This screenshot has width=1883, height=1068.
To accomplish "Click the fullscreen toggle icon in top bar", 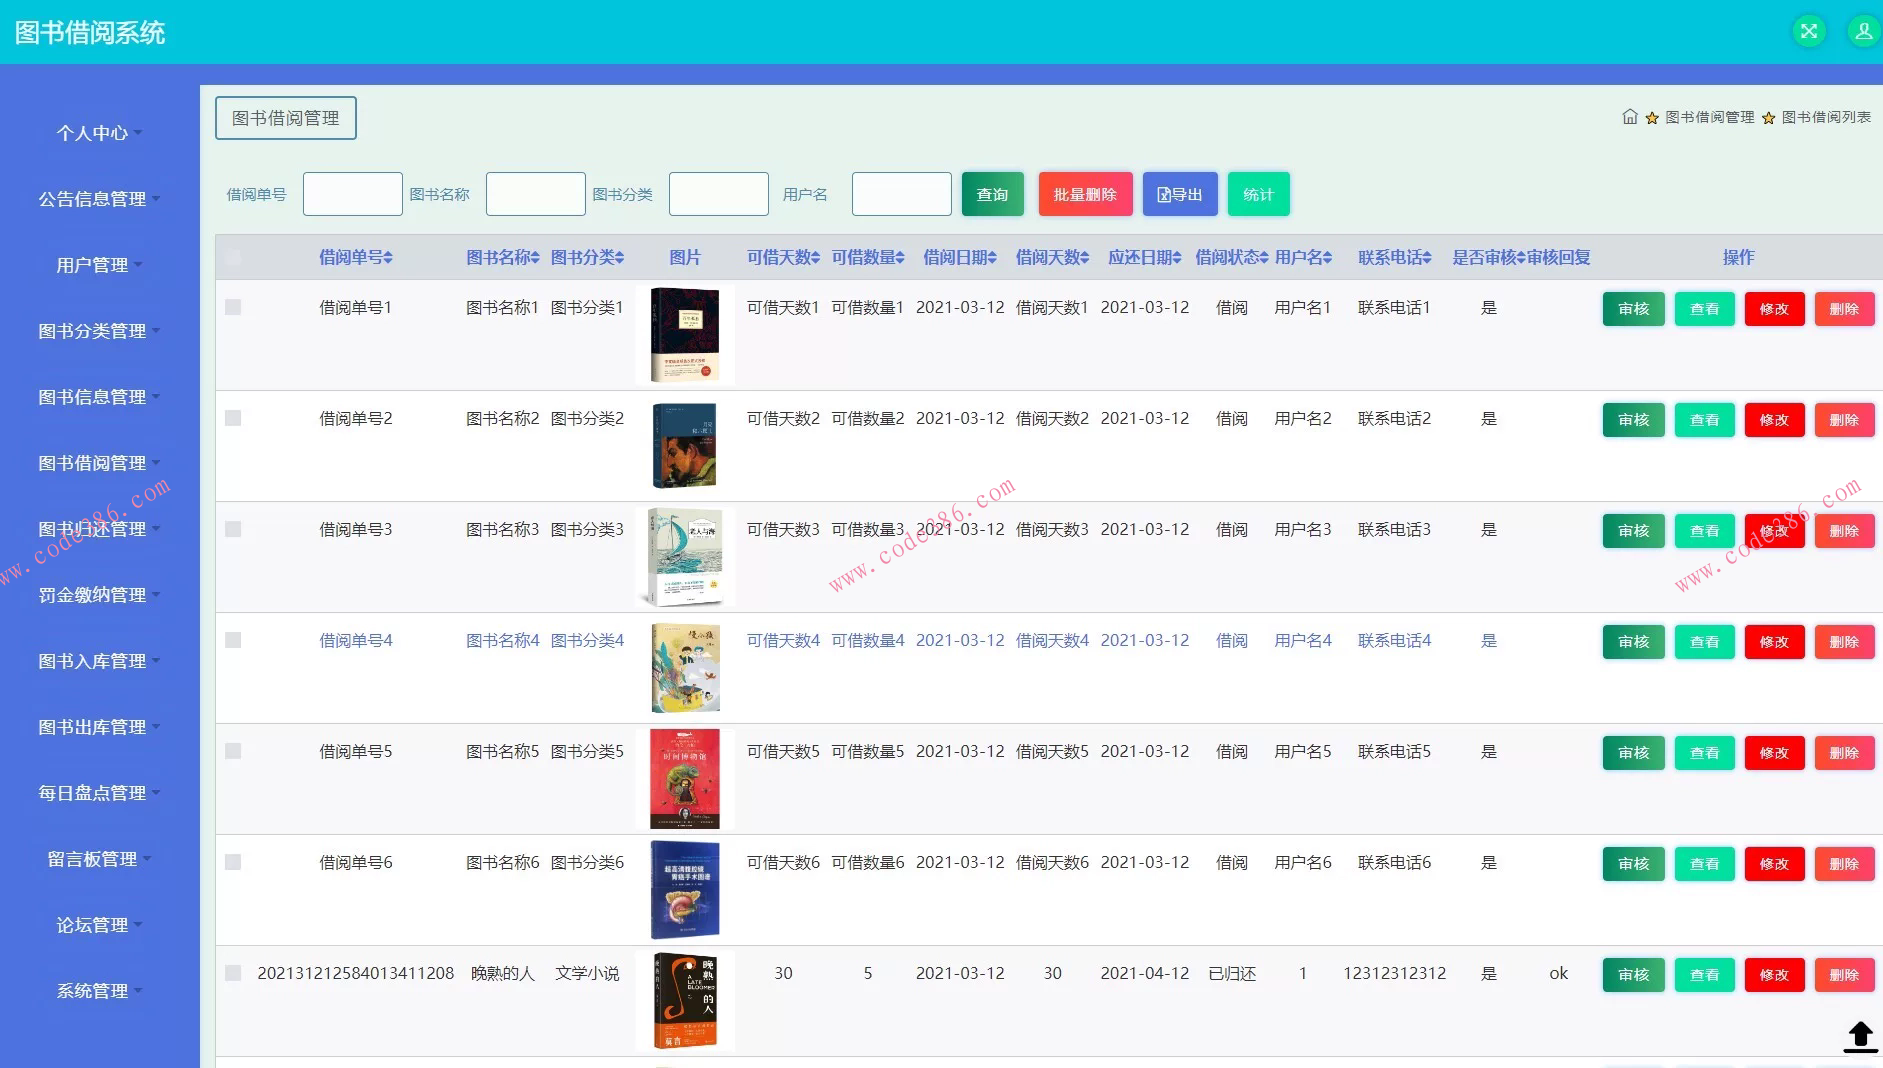I will pyautogui.click(x=1808, y=31).
